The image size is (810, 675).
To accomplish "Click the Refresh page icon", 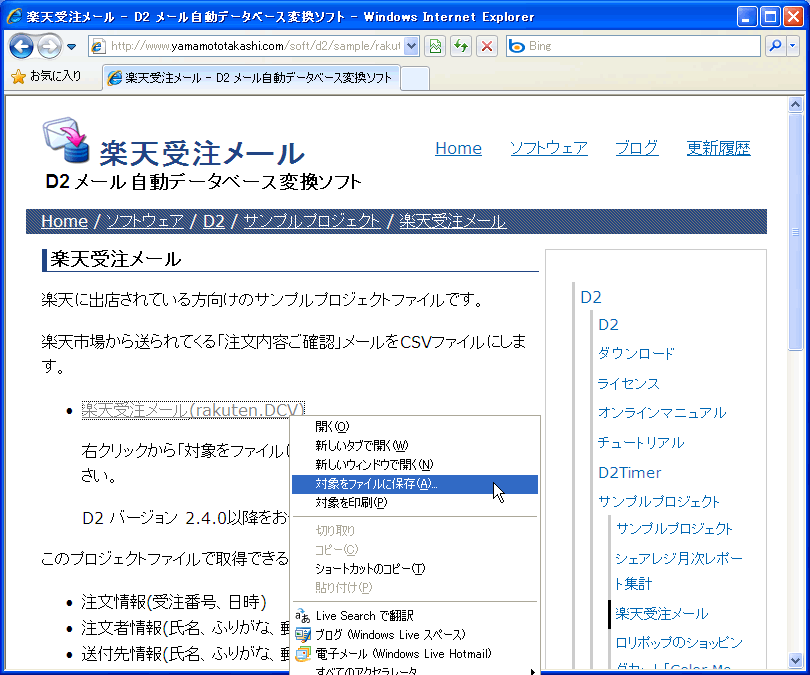I will 461,46.
